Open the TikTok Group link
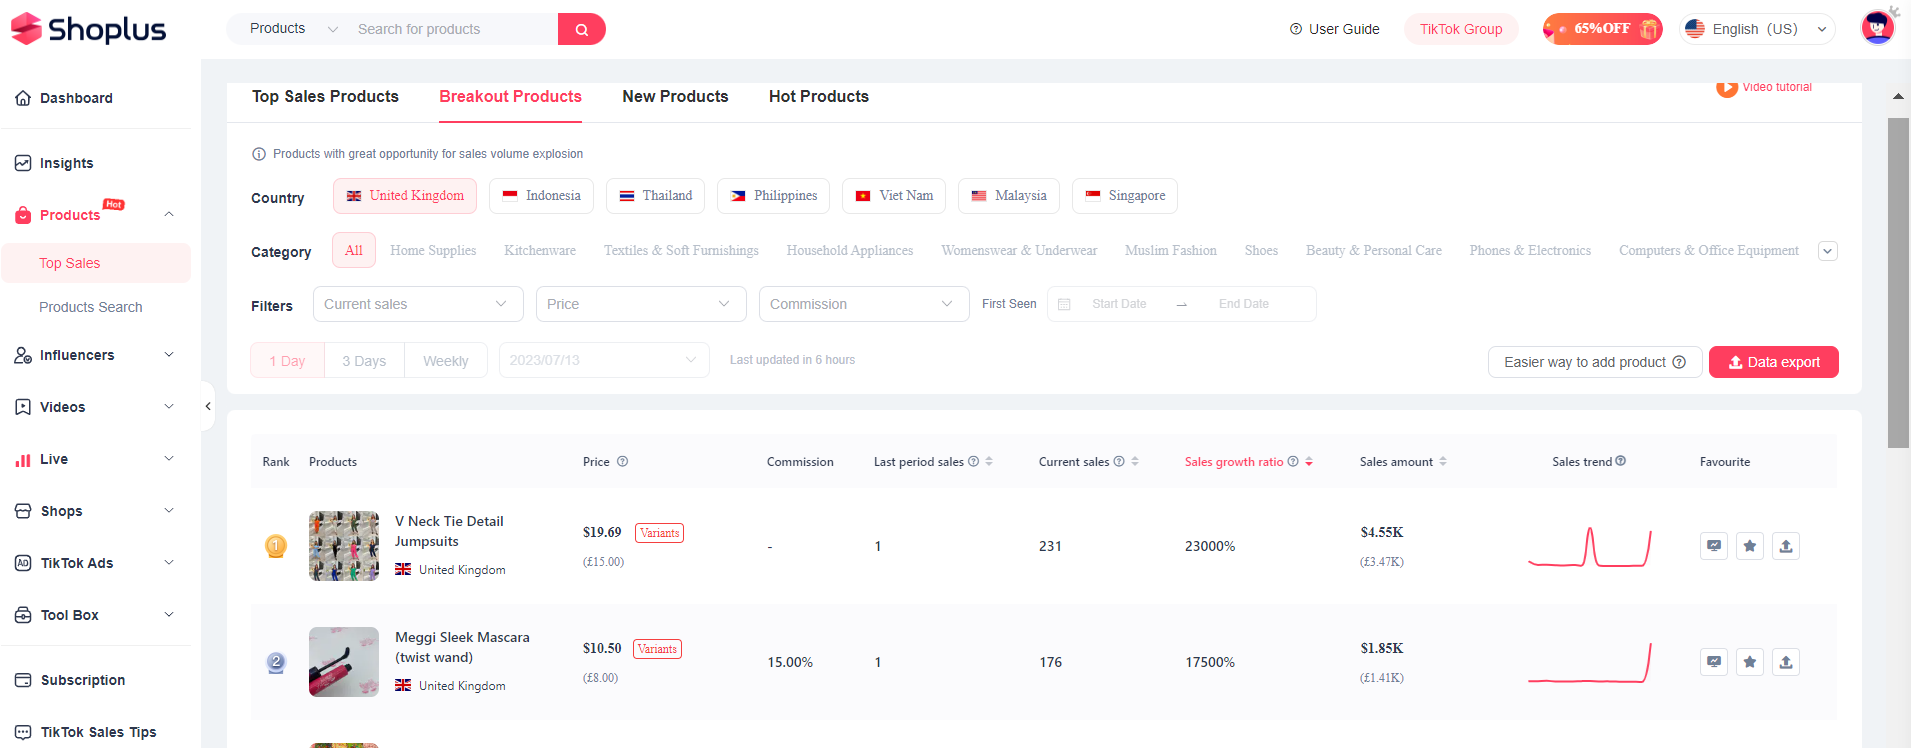This screenshot has width=1911, height=748. coord(1461,29)
